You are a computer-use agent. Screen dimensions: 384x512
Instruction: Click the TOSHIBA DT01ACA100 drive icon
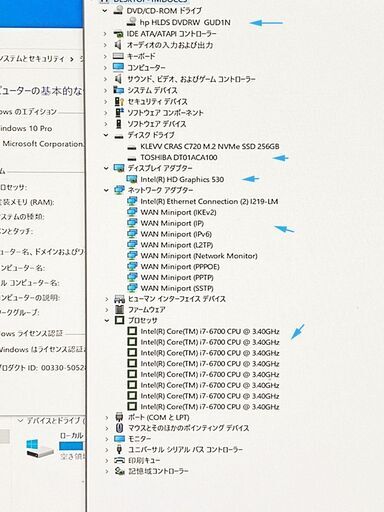[132, 158]
